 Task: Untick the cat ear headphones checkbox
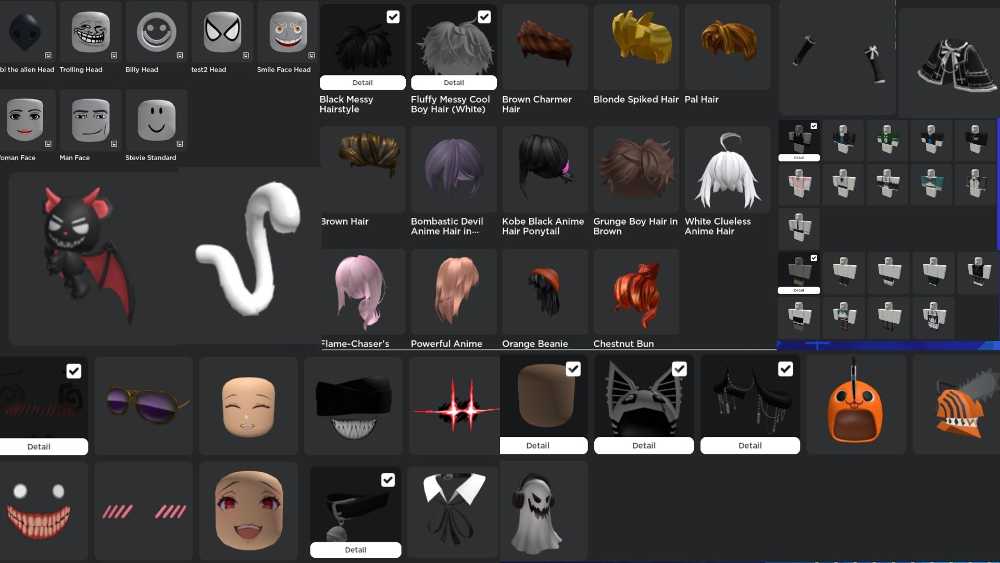[679, 369]
